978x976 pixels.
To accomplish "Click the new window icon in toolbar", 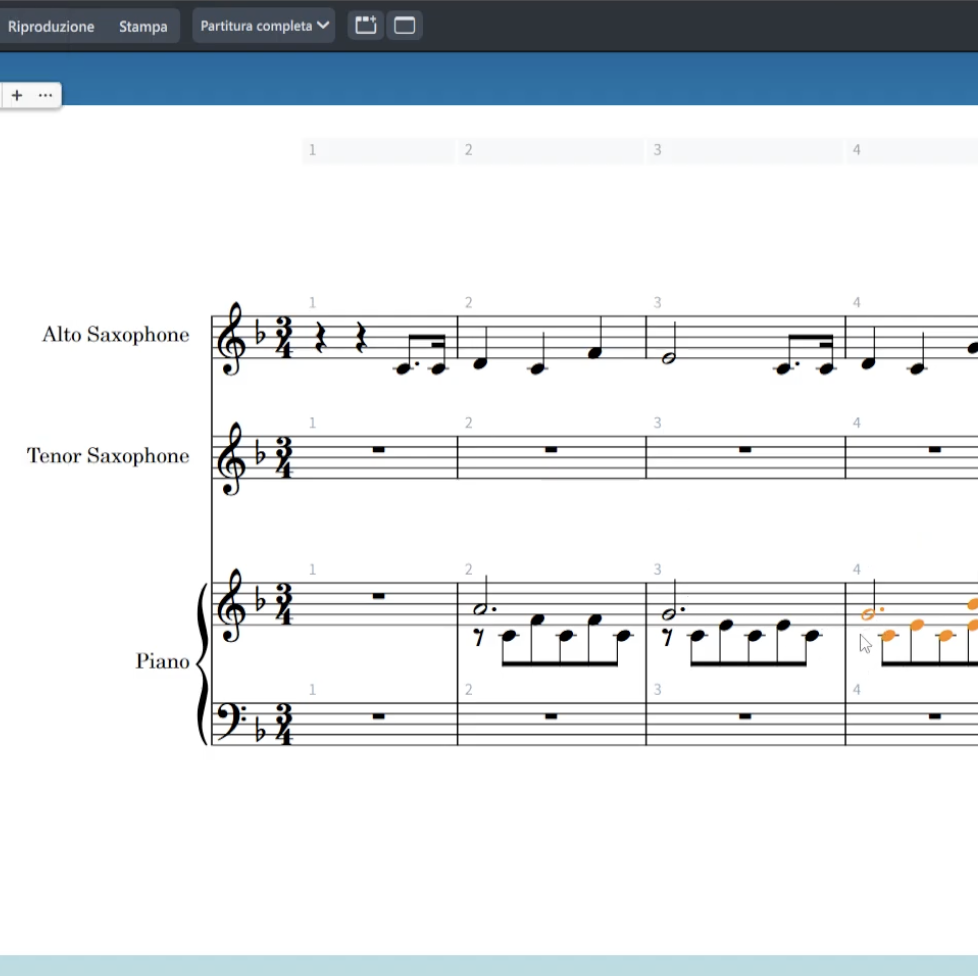I will [405, 26].
